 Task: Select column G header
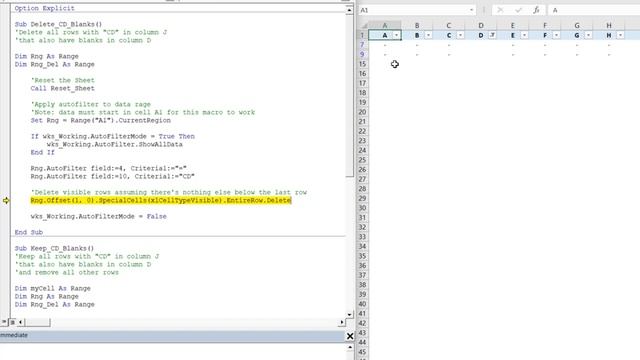[x=577, y=25]
